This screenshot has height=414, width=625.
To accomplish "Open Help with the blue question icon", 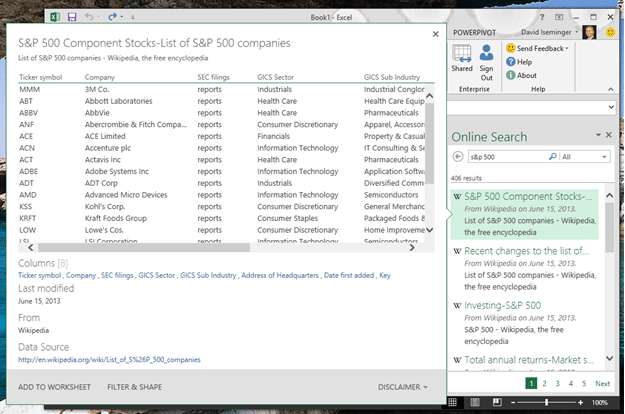I will [x=519, y=62].
